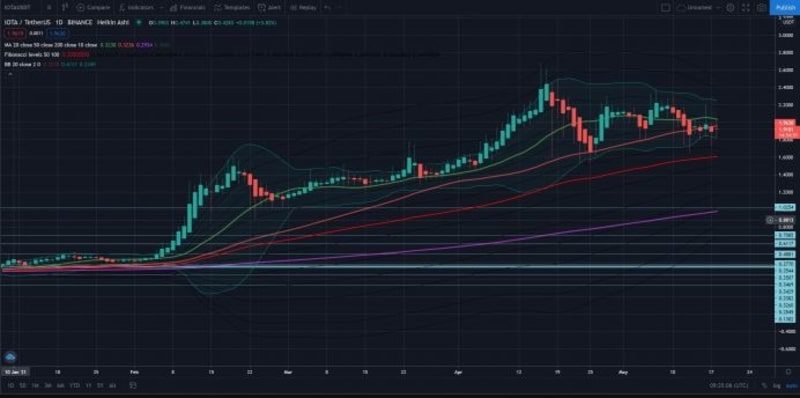Screen dimensions: 800x398
Task: Open the indicator Templates menu
Action: [x=232, y=8]
